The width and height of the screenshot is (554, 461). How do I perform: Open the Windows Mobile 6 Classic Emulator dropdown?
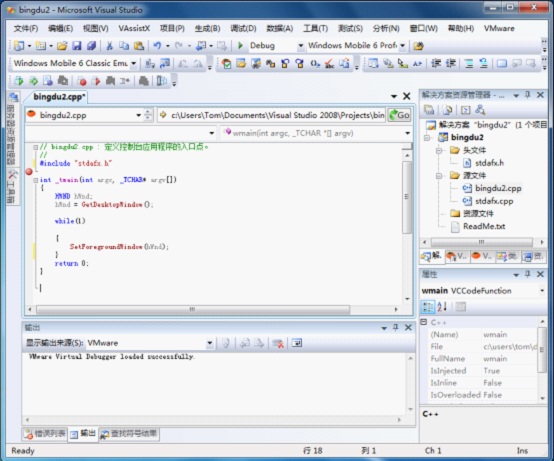pyautogui.click(x=134, y=64)
